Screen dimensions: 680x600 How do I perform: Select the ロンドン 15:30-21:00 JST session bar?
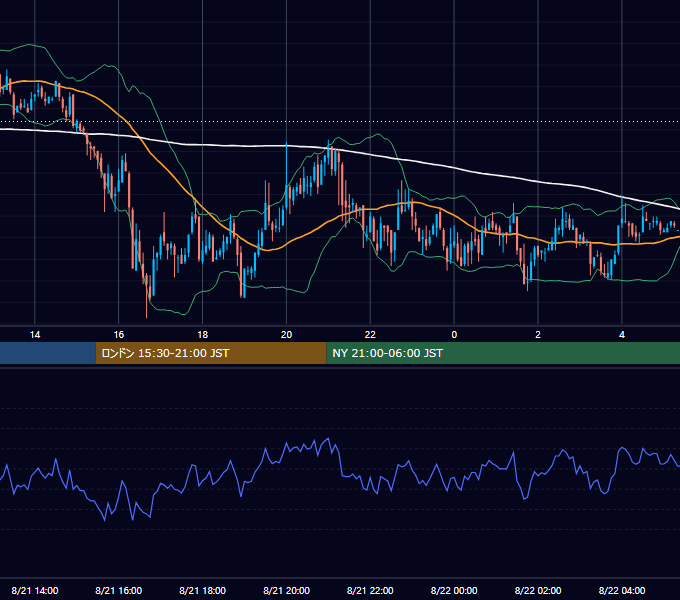211,353
